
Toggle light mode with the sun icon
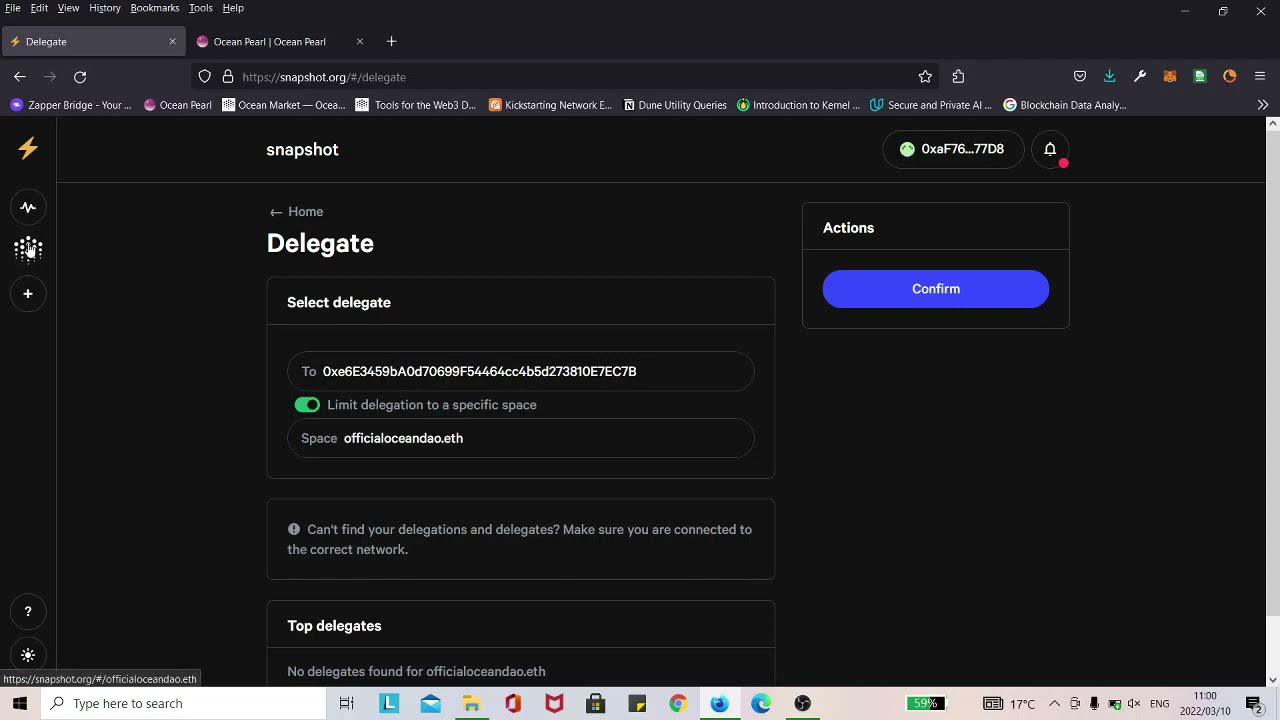pos(28,655)
